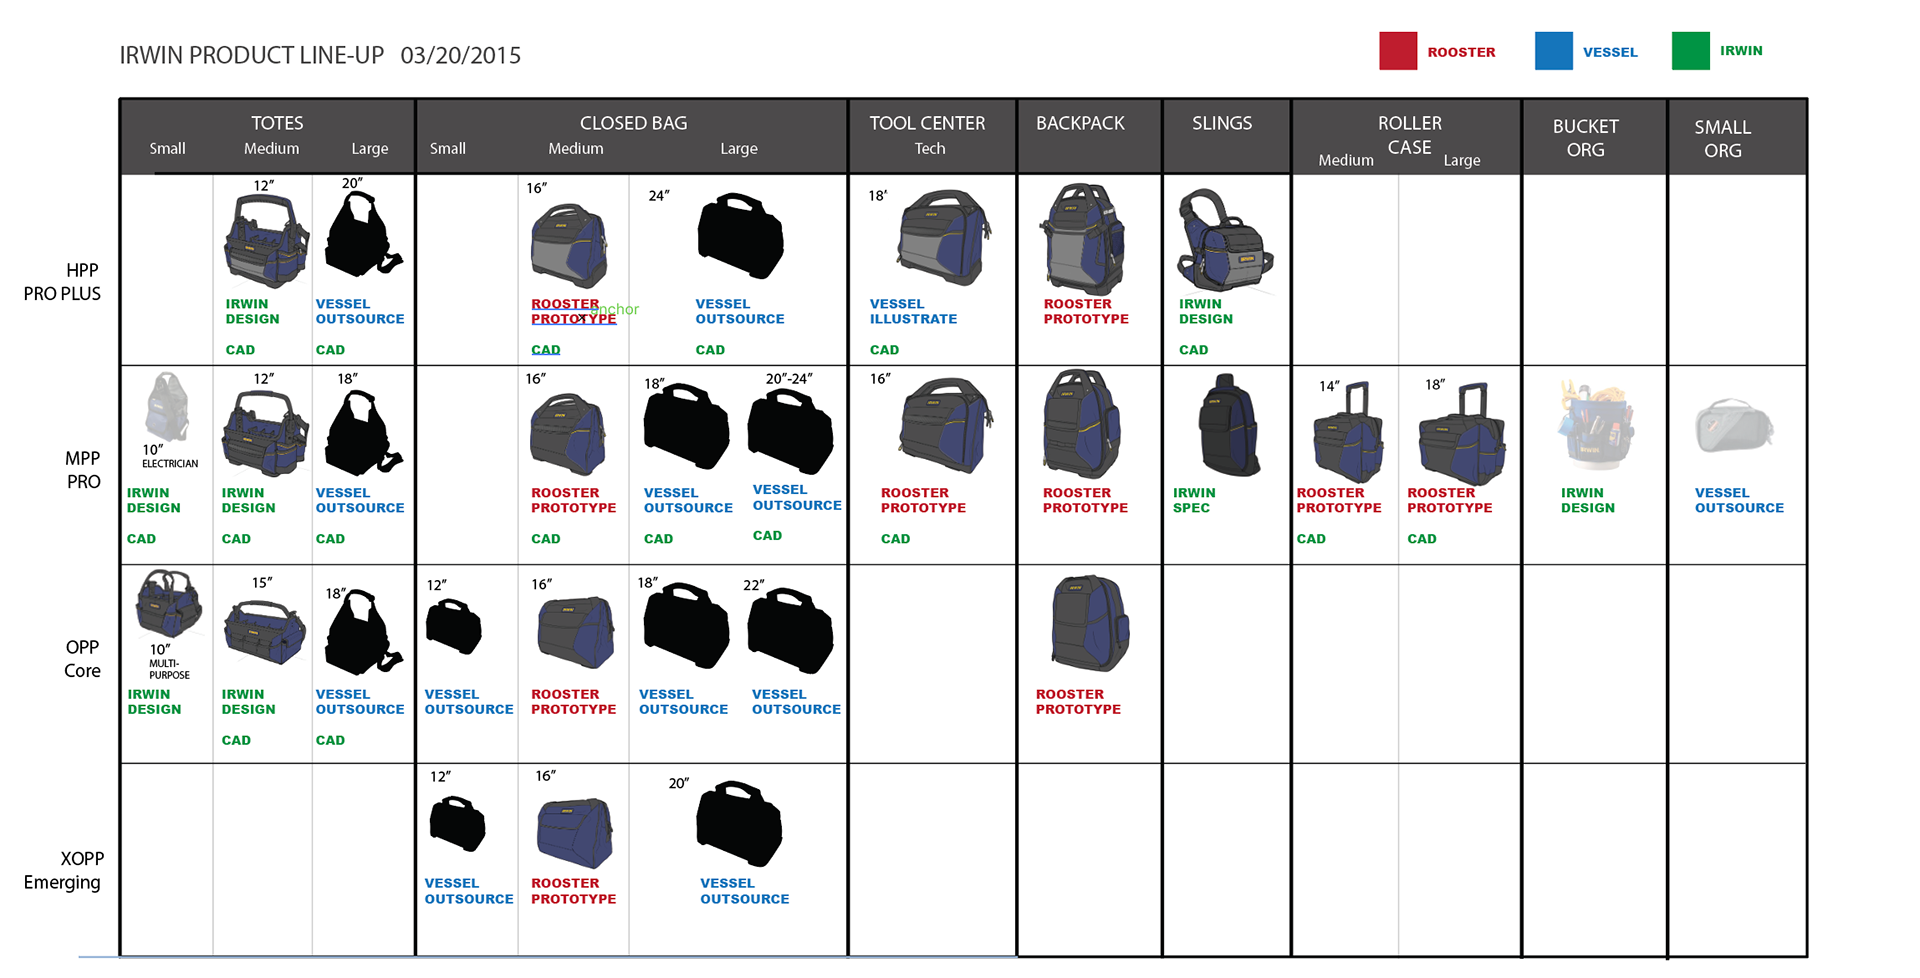Click the 'ROLLER CASE' column header

coord(1410,135)
